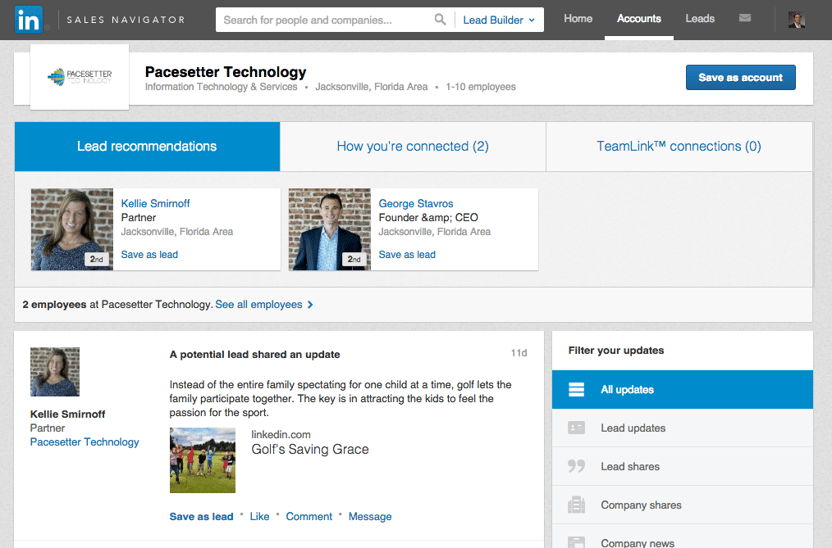Go to the Home menu item

578,19
